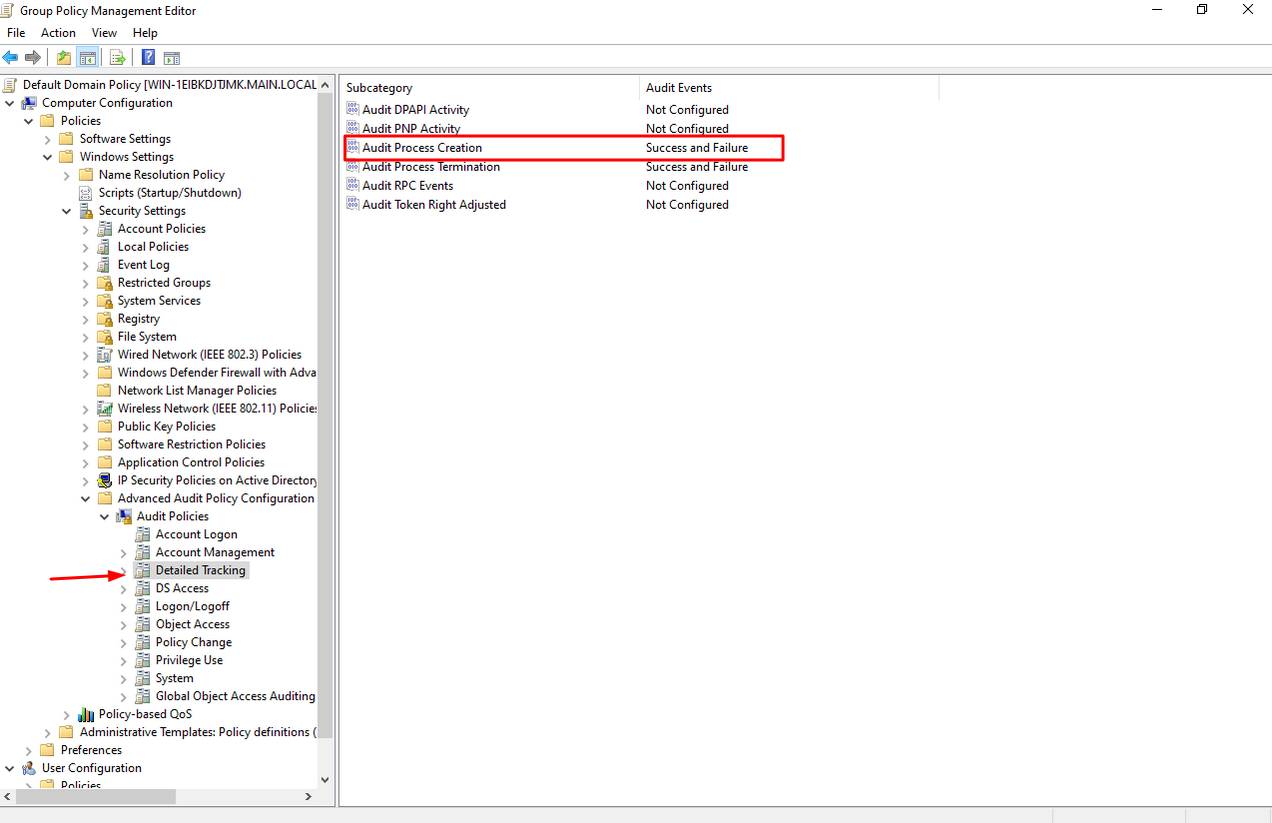This screenshot has height=823, width=1272.
Task: Open the Action menu
Action: tap(58, 33)
